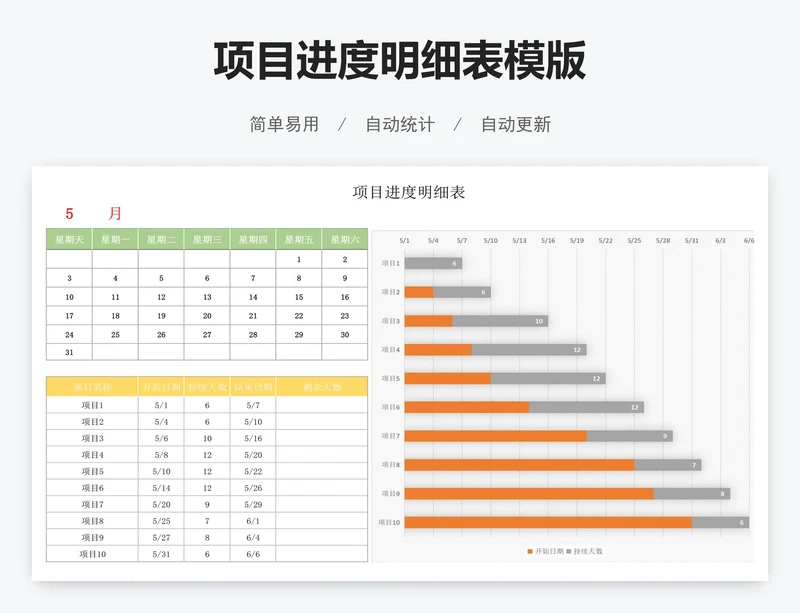The height and width of the screenshot is (613, 800).
Task: Select the 持续天数 table cell for 项目7
Action: coord(207,504)
